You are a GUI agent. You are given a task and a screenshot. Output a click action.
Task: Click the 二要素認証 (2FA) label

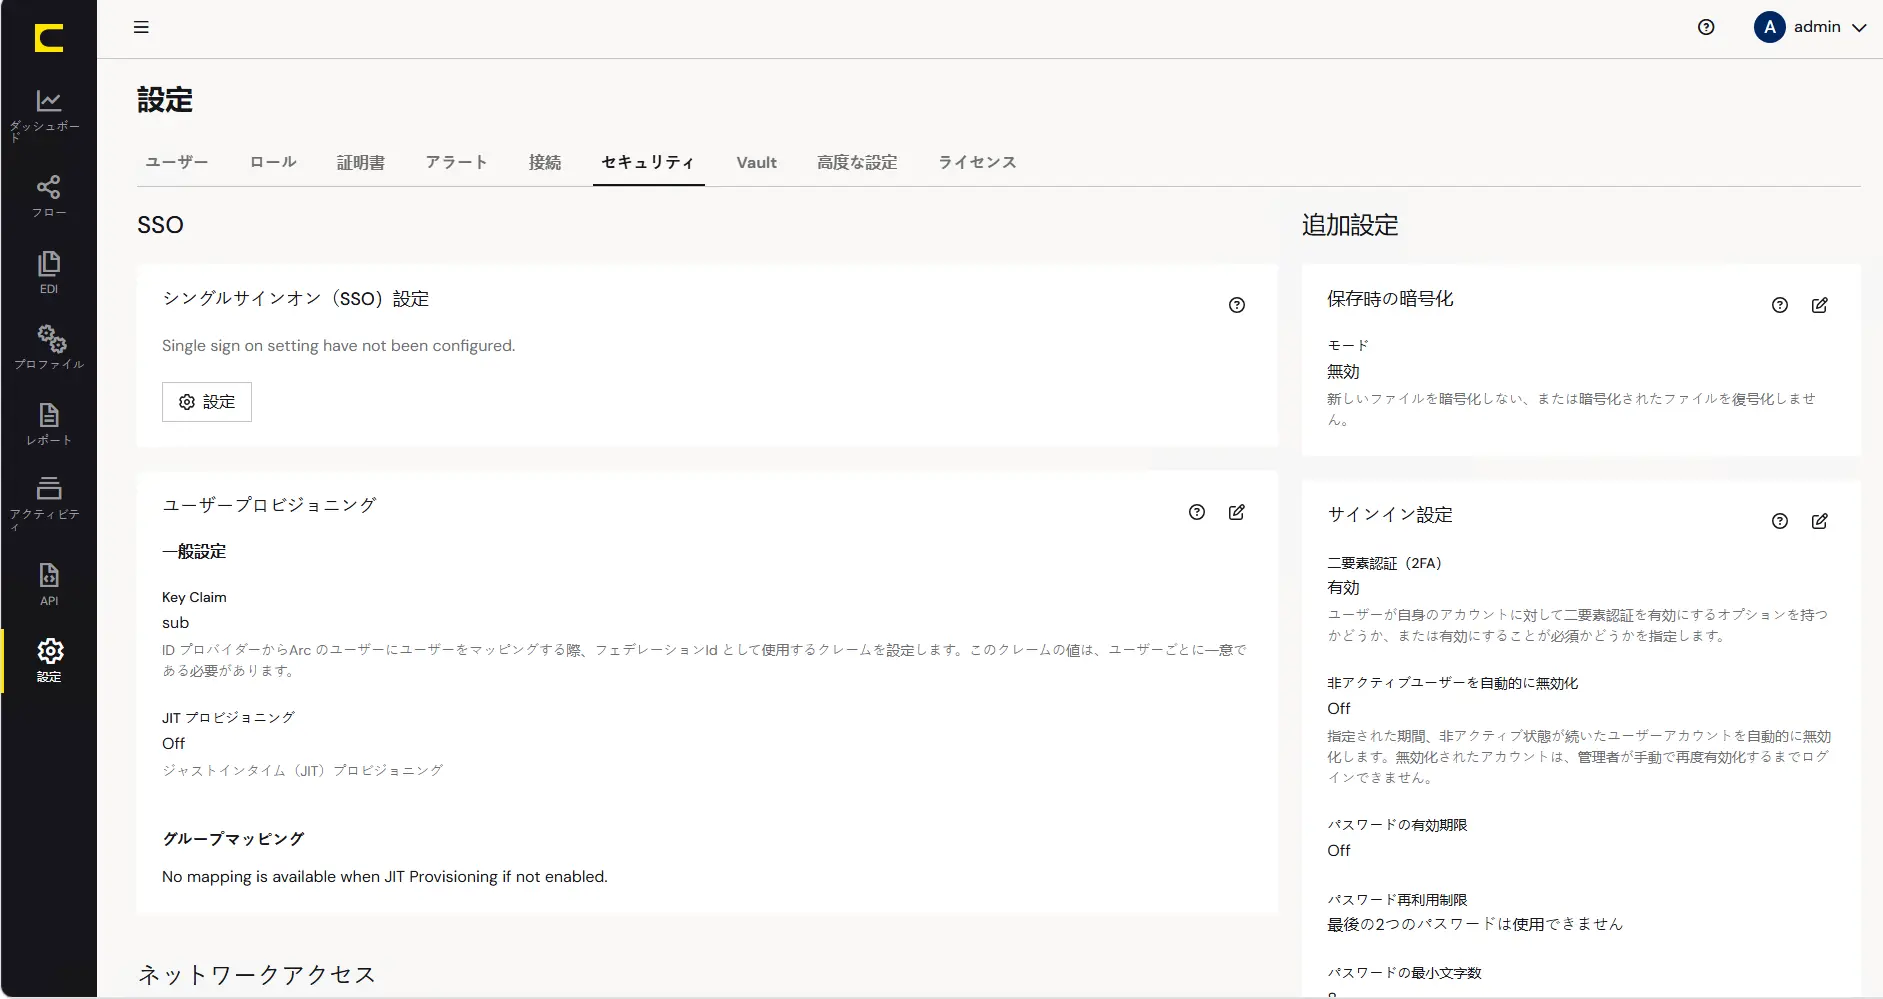(x=1385, y=563)
